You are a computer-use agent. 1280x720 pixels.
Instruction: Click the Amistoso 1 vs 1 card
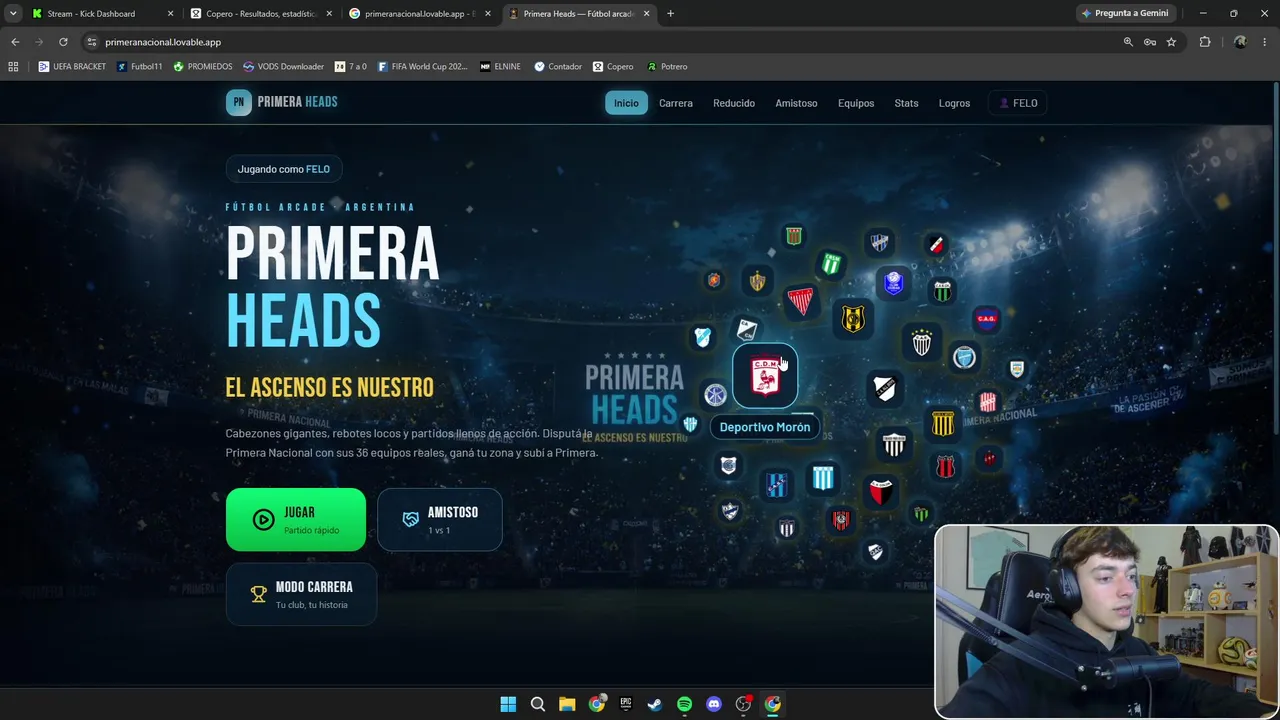click(x=440, y=519)
